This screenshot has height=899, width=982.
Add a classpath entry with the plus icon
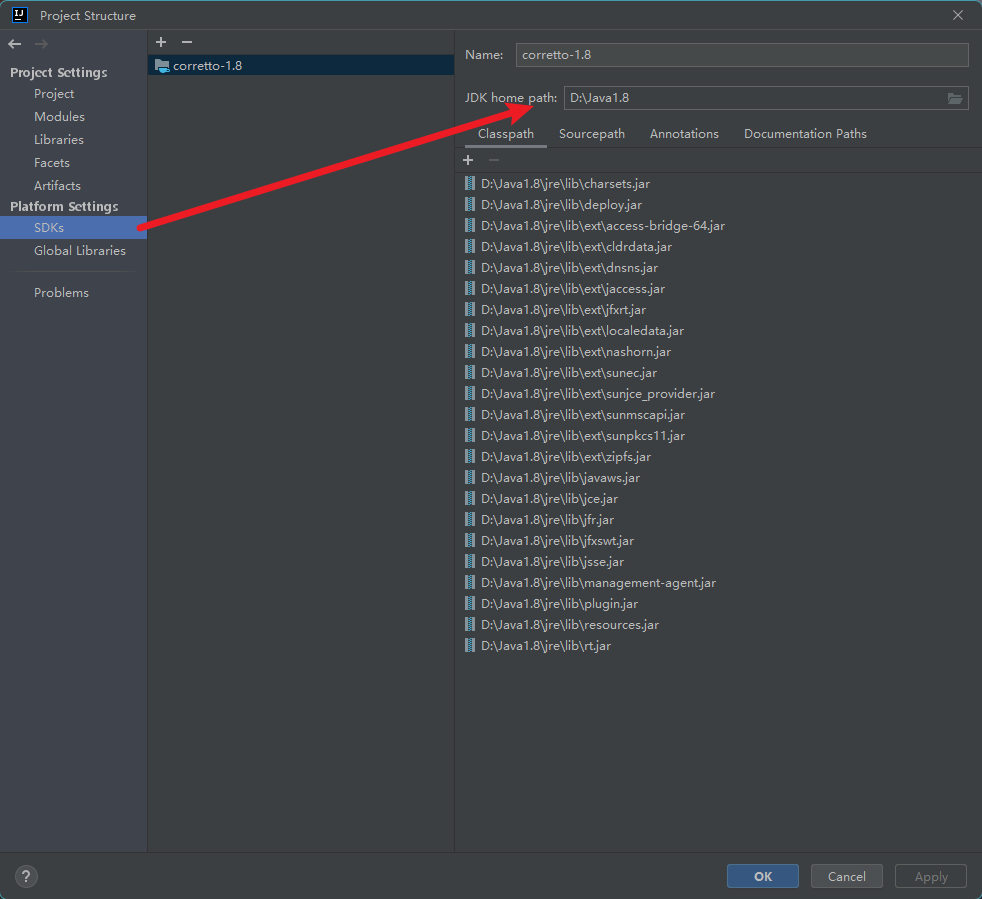(x=468, y=160)
